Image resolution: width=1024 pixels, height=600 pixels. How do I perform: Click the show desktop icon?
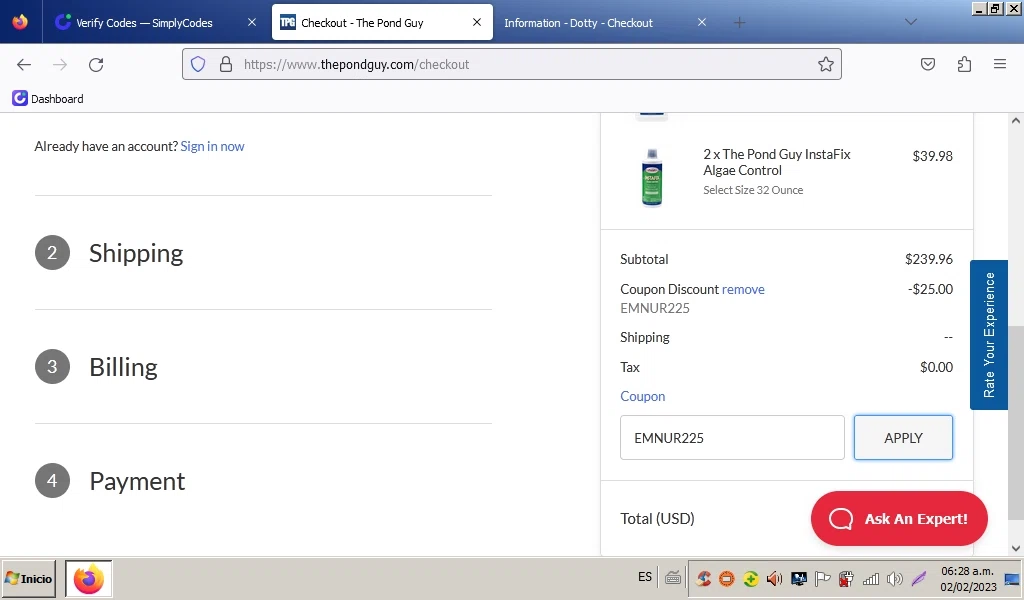[x=1012, y=579]
